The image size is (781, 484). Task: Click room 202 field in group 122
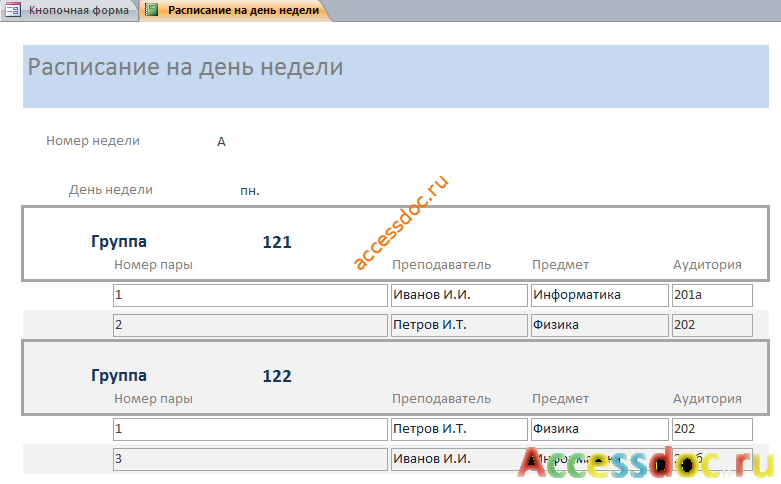(x=712, y=429)
